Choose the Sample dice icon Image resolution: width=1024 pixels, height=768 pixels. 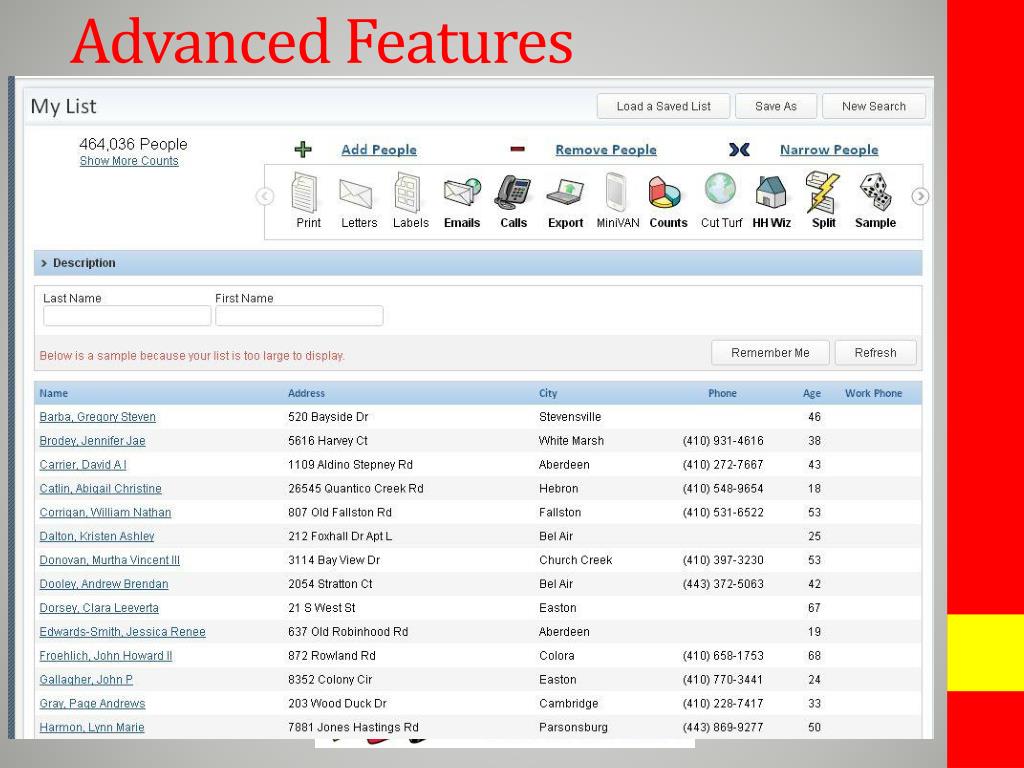click(x=875, y=192)
